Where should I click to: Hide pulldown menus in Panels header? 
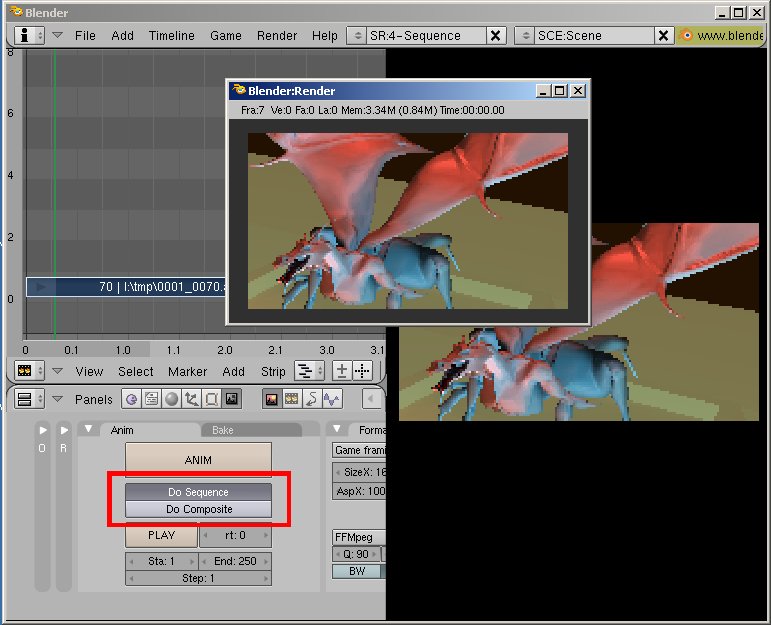point(58,399)
